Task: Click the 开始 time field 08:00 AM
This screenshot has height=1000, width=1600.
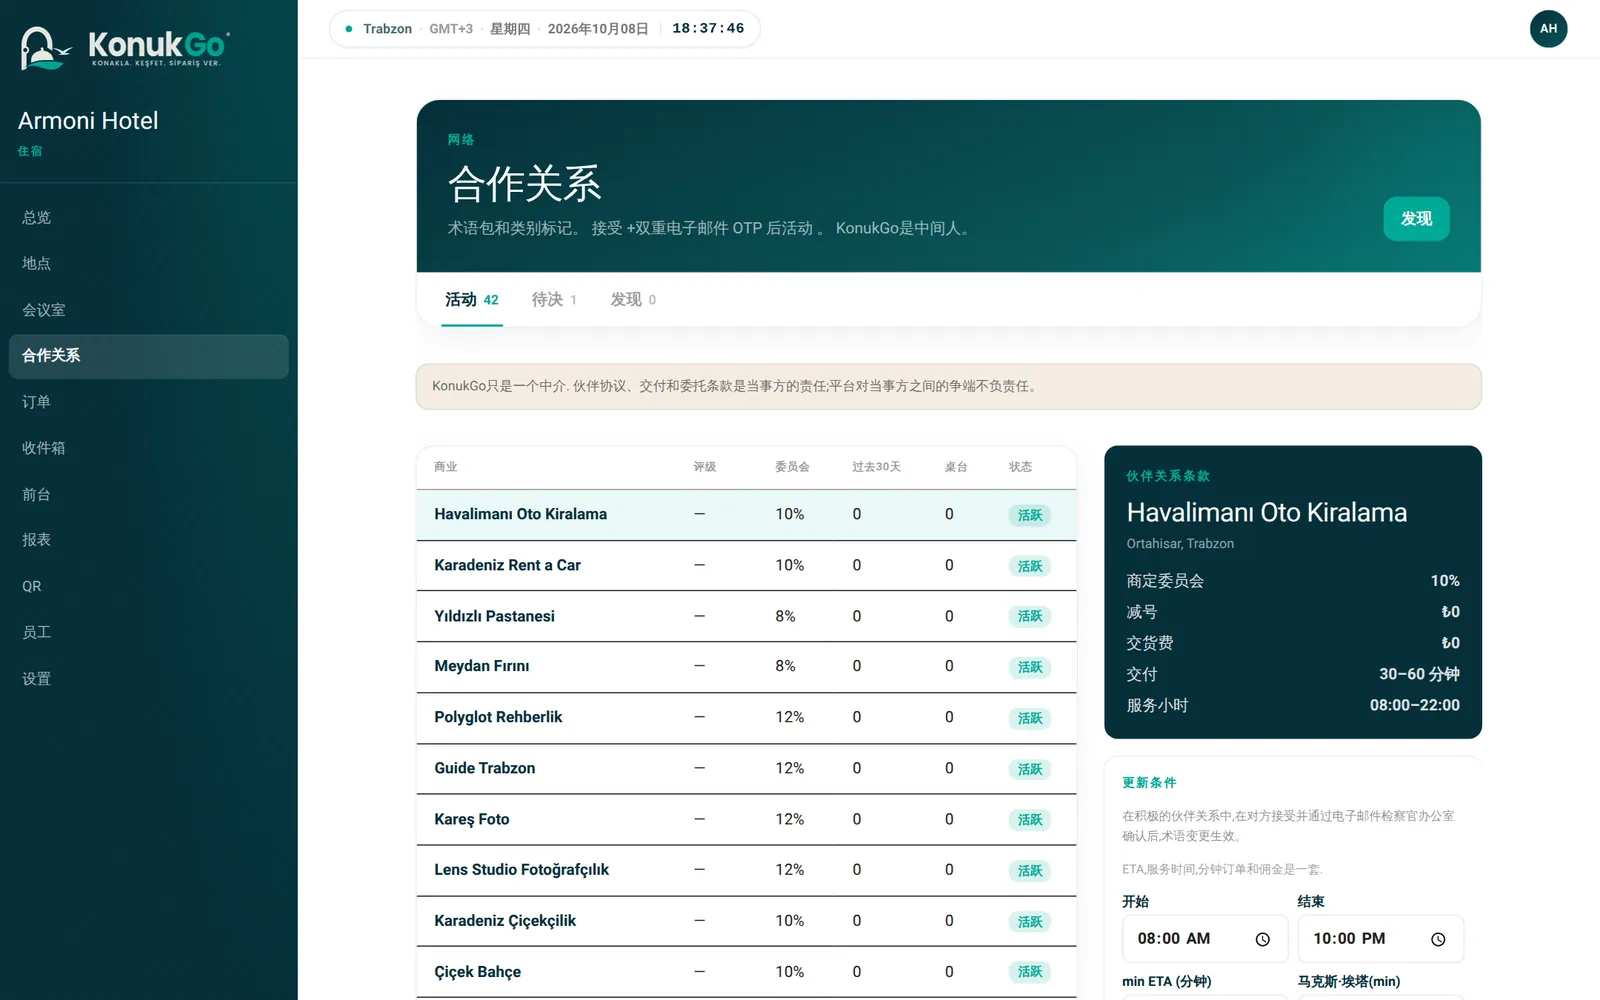Action: click(x=1204, y=939)
